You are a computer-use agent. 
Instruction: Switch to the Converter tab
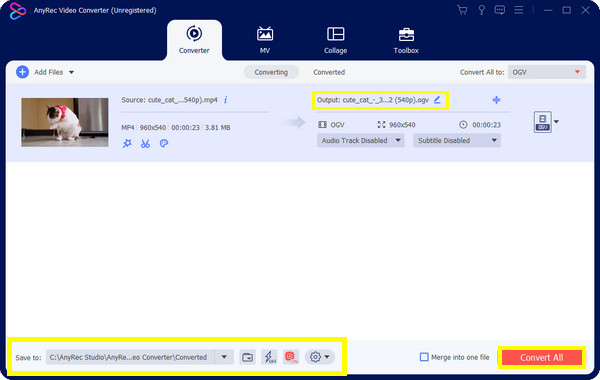pos(194,40)
